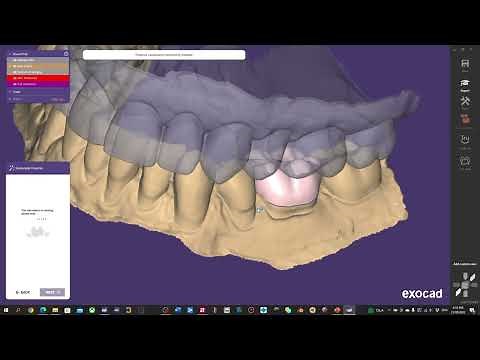Click the taskbar clock and date
The height and width of the screenshot is (360, 480).
point(458,310)
